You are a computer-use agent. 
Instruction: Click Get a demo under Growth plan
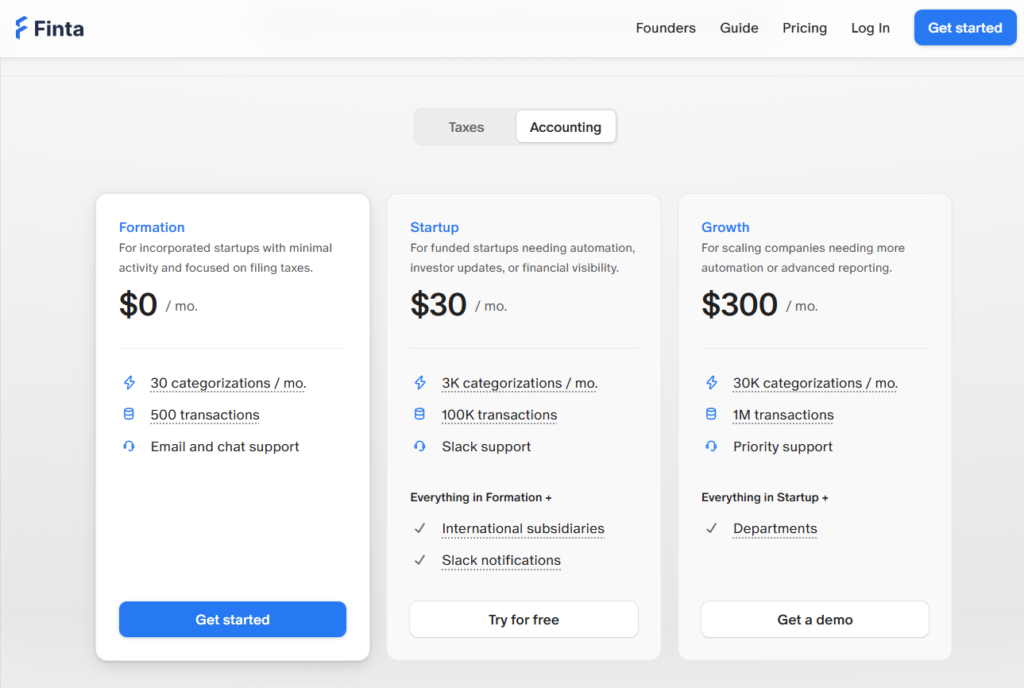[x=814, y=619]
